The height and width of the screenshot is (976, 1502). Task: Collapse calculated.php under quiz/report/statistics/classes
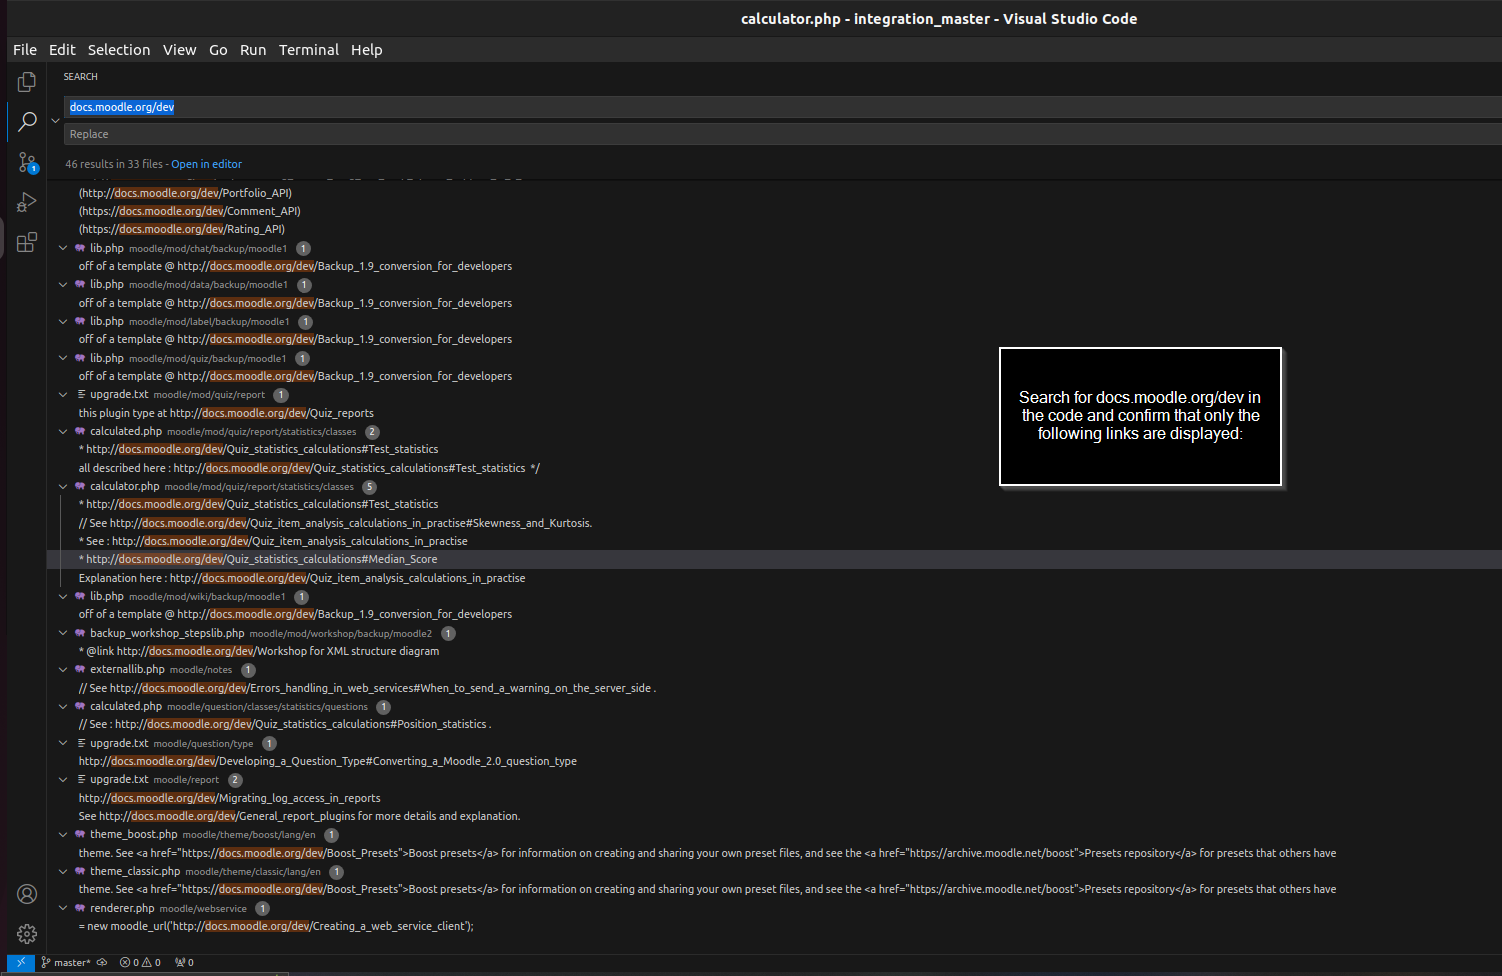click(63, 431)
